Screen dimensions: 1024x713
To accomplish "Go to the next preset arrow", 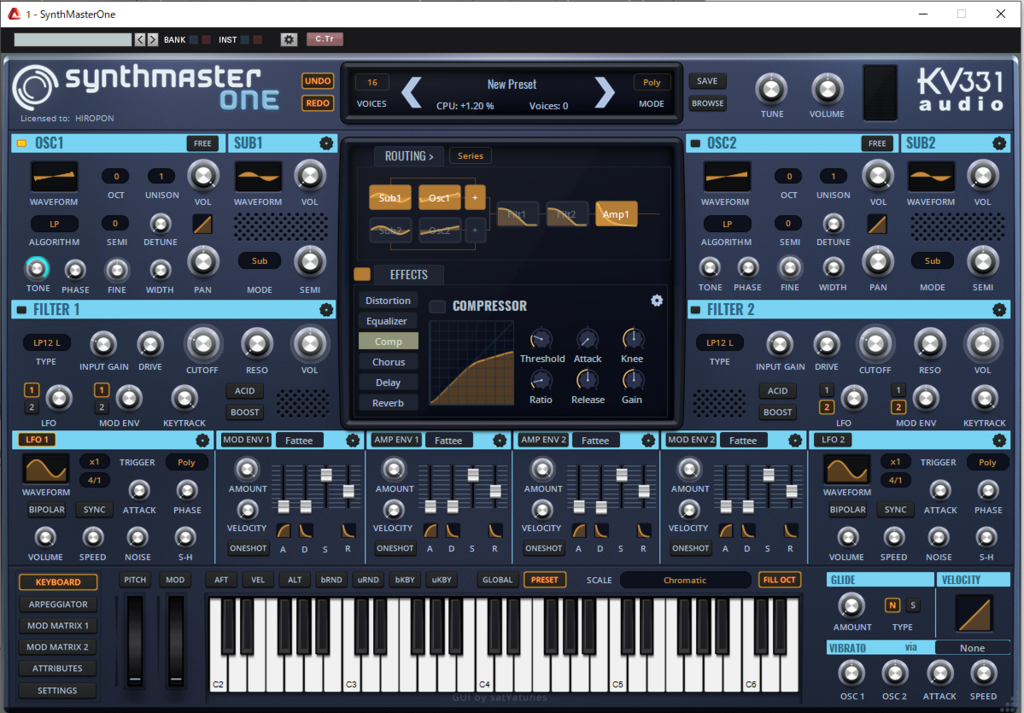I will 605,92.
